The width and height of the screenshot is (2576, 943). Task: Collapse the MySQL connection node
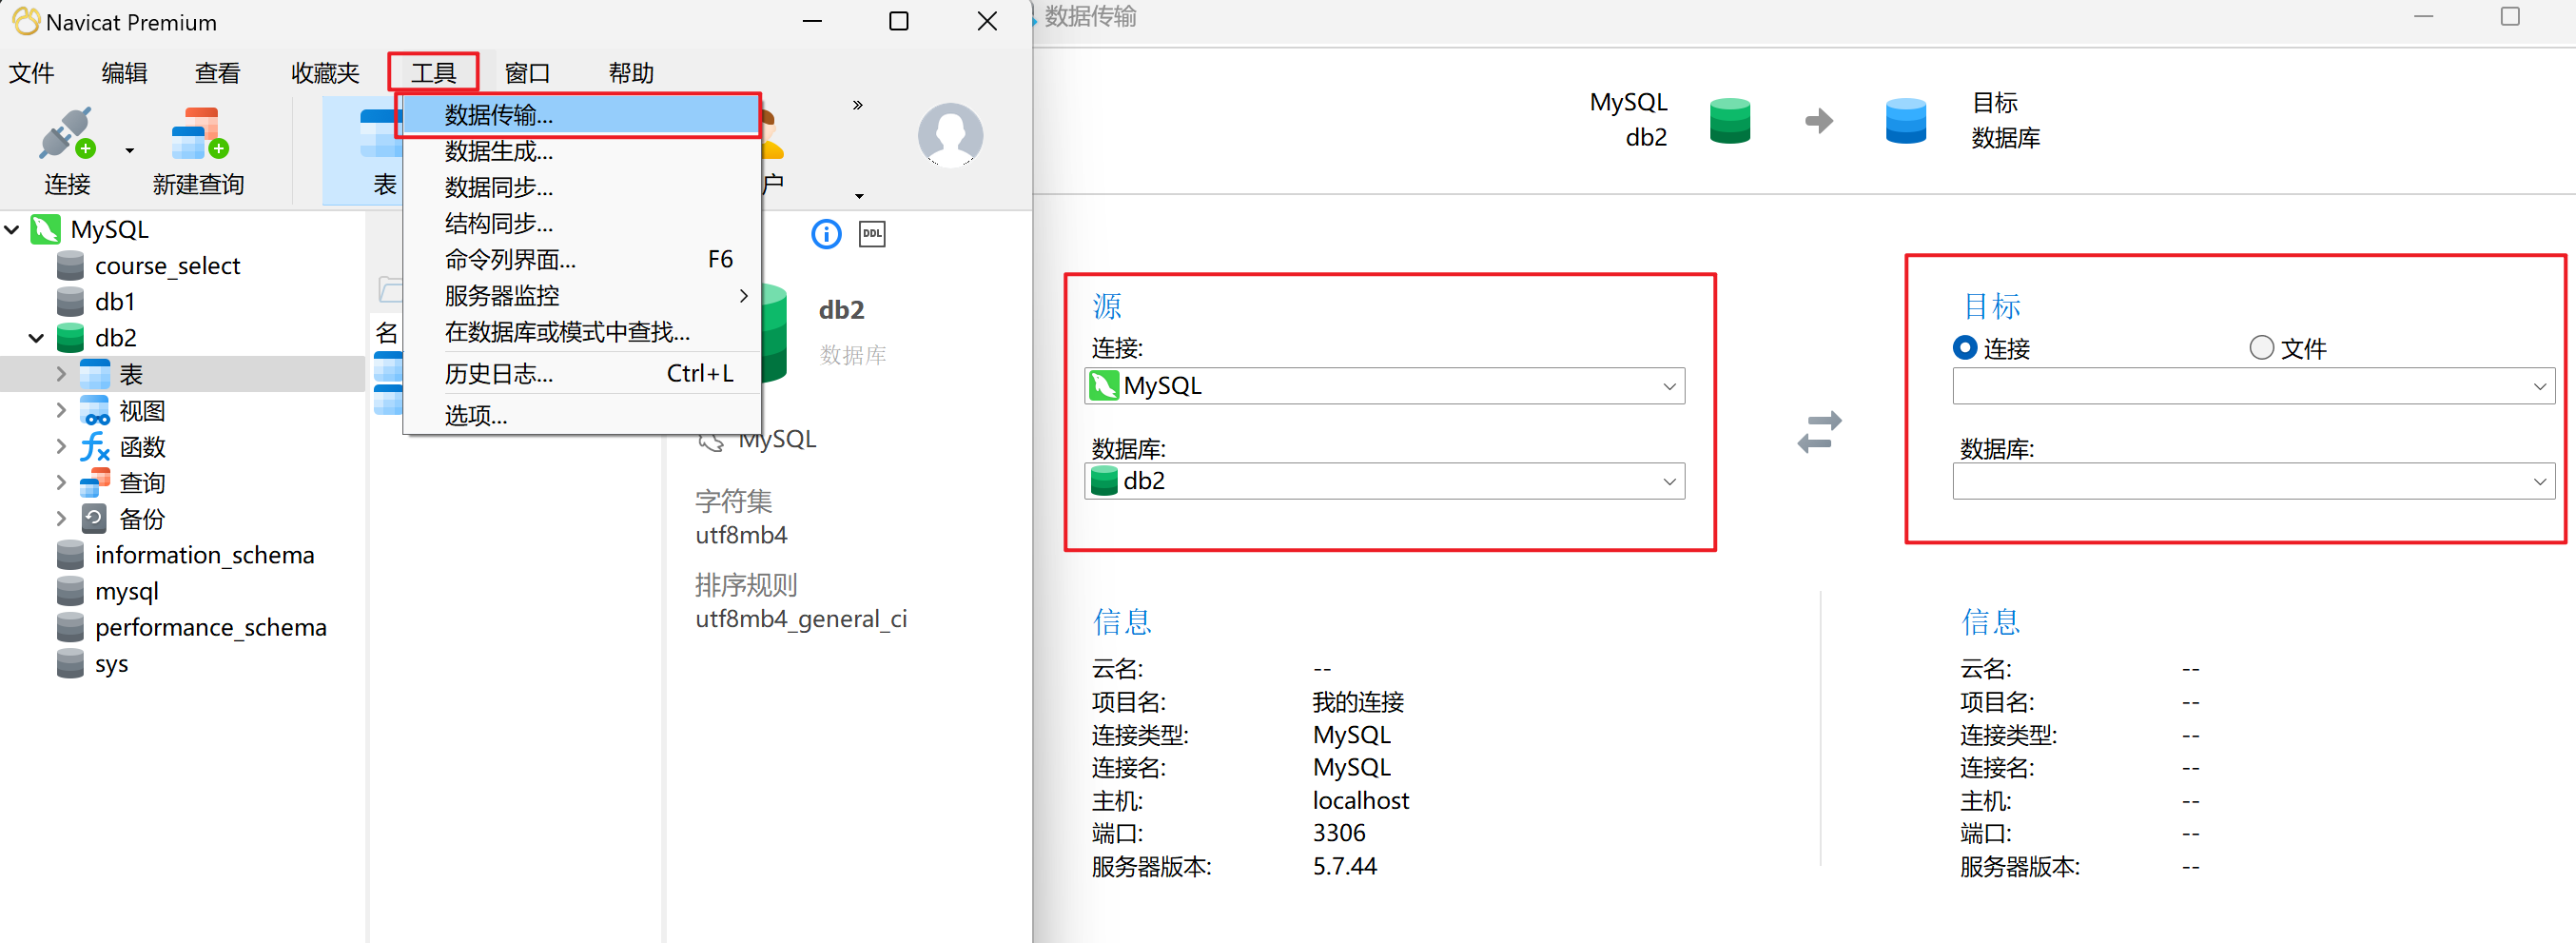point(12,229)
